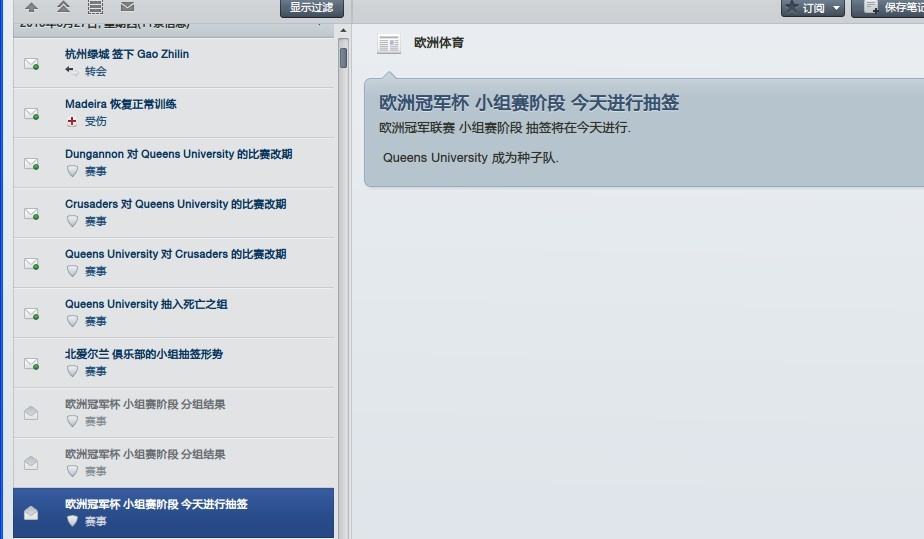Open Queens University 对 Crusaders 比赛改期 message
Image resolution: width=924 pixels, height=539 pixels.
[x=175, y=254]
